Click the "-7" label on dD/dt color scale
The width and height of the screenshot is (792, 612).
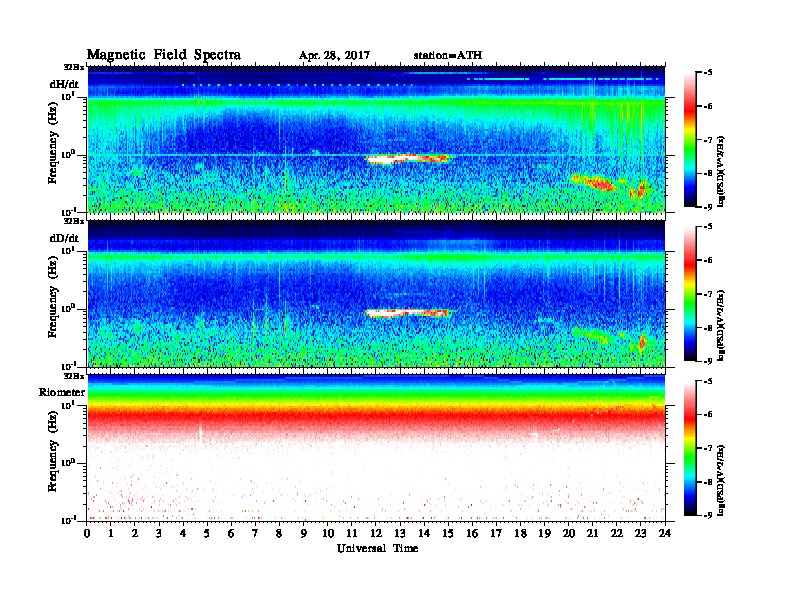708,294
